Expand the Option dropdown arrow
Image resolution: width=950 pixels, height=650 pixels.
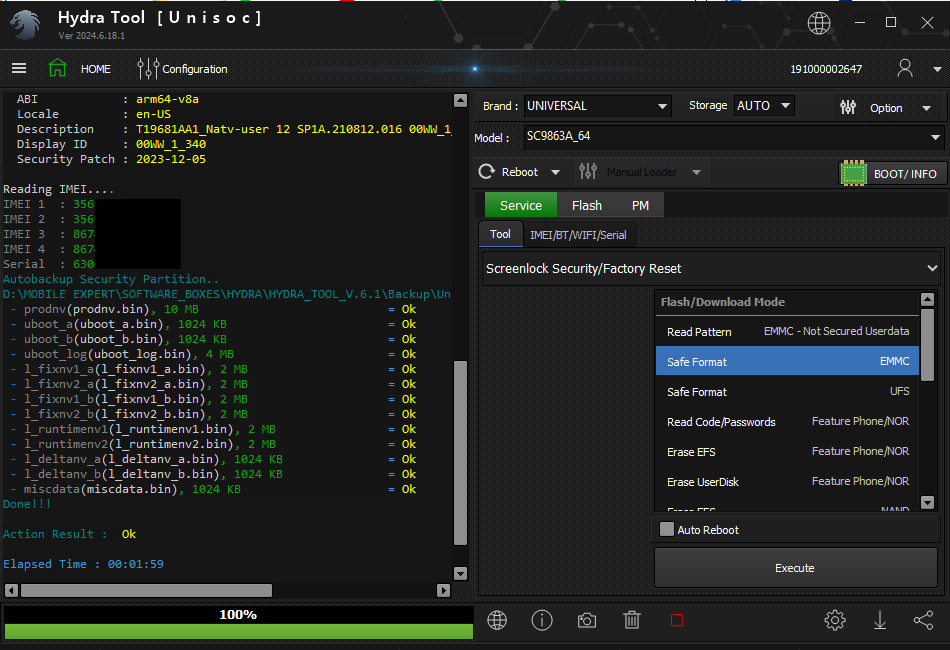click(x=926, y=108)
